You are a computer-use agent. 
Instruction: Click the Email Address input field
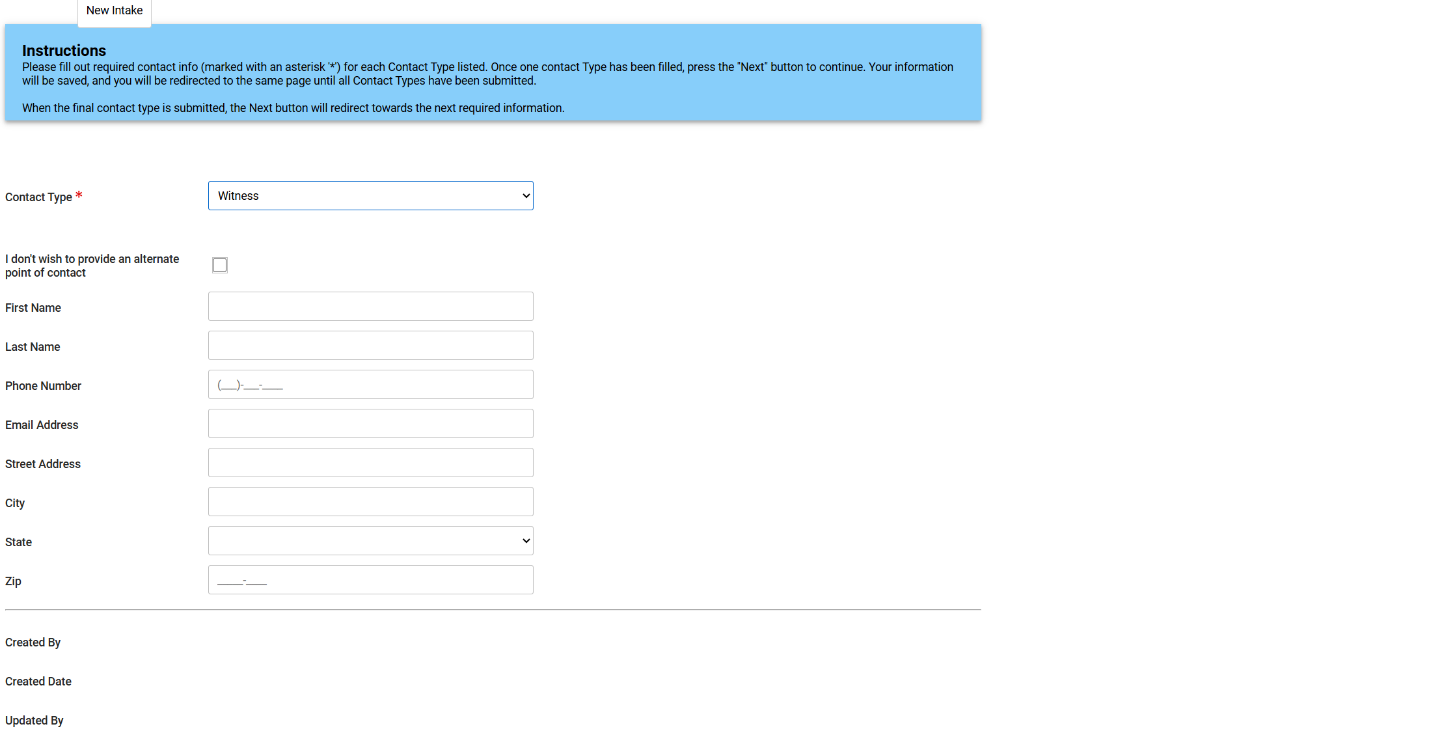[x=370, y=424]
